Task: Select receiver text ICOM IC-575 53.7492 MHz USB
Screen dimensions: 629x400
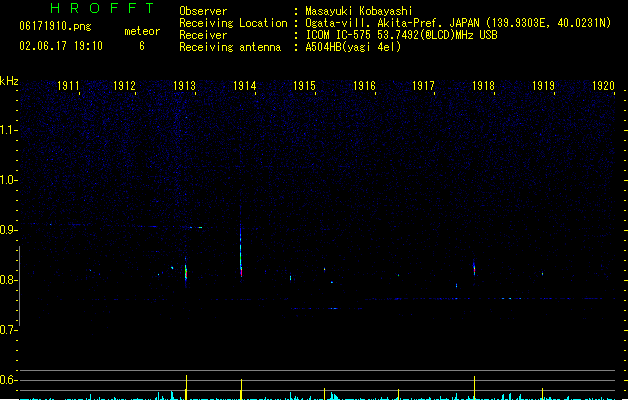Action: coord(402,35)
